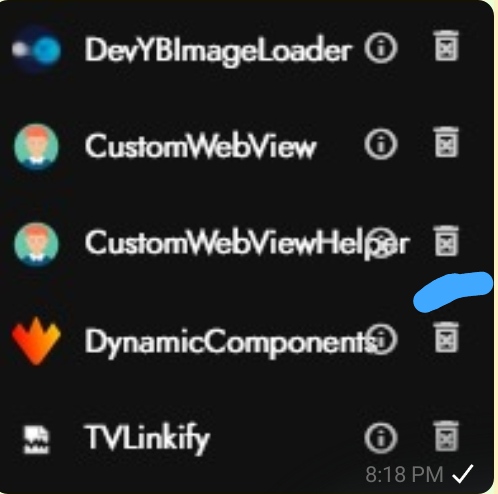Click the TVLinkify extension icon
Screen dimensions: 498x494
(x=36, y=438)
